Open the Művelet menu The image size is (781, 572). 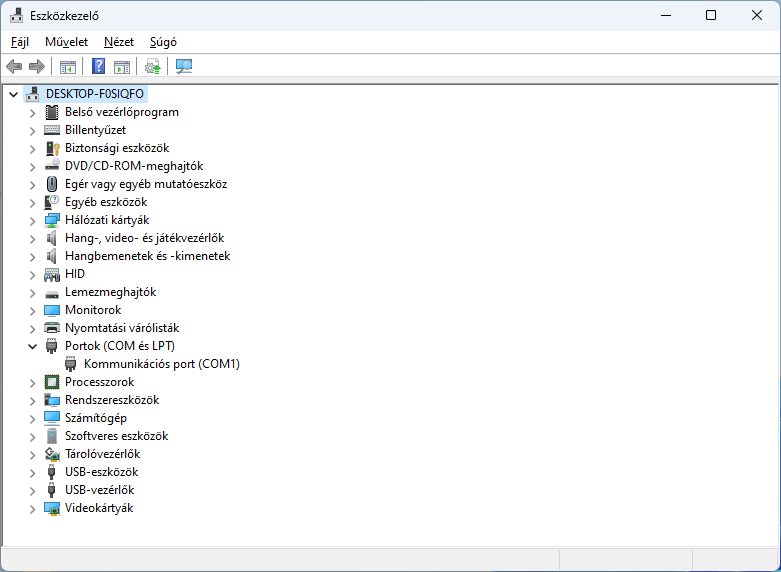pyautogui.click(x=66, y=42)
